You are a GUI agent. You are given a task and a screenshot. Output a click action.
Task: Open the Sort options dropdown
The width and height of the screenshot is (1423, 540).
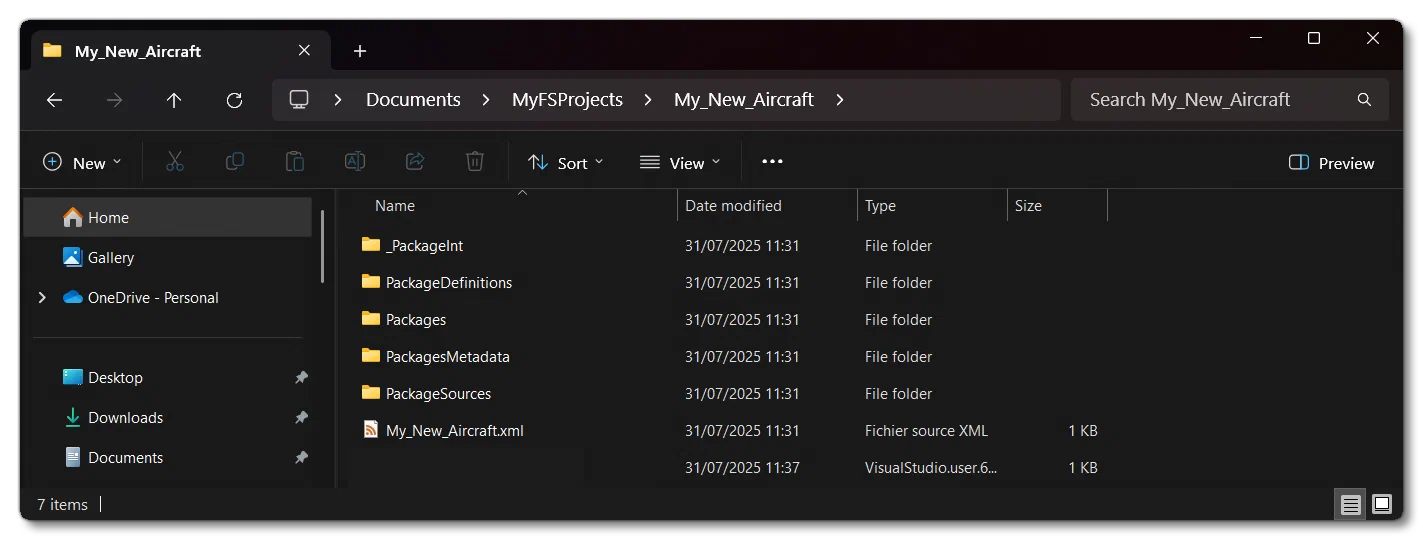[x=566, y=163]
